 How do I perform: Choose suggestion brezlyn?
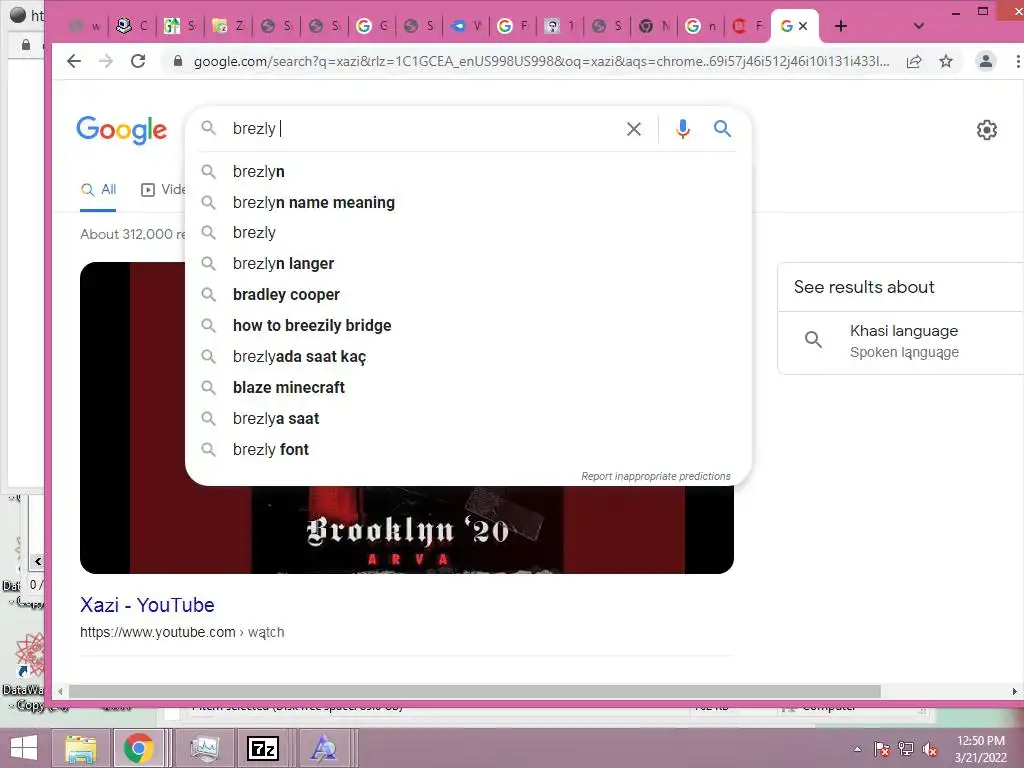click(468, 172)
